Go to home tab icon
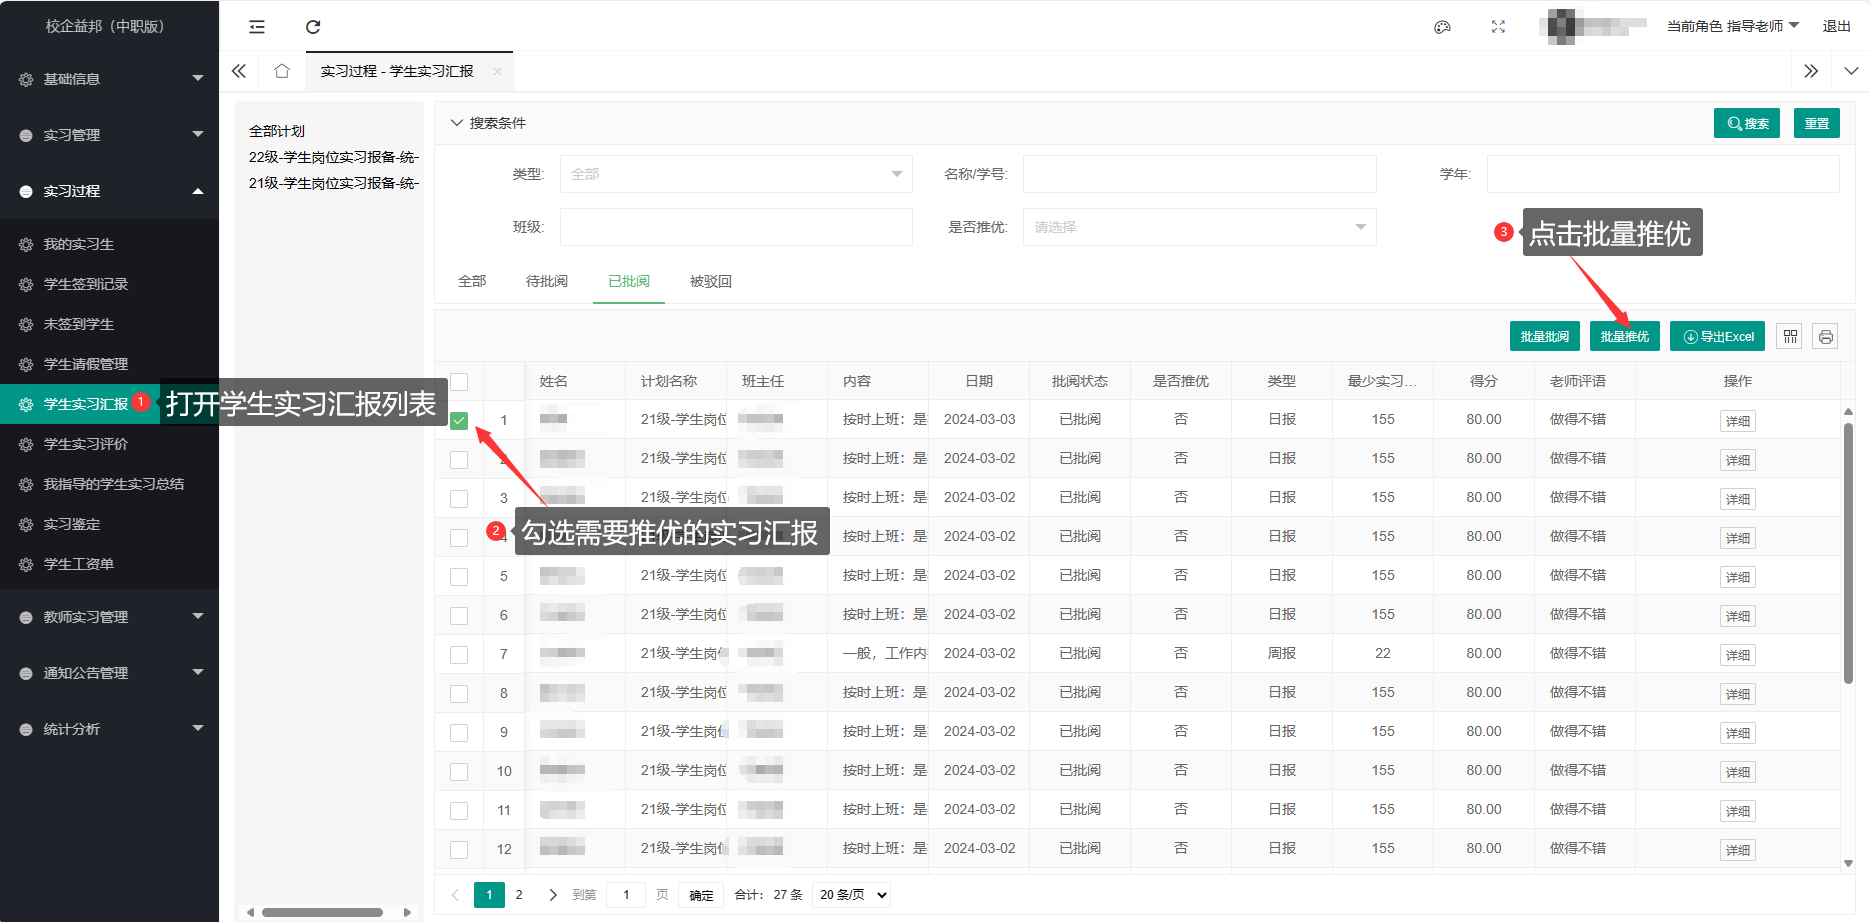Viewport: 1870px width, 922px height. coord(282,71)
